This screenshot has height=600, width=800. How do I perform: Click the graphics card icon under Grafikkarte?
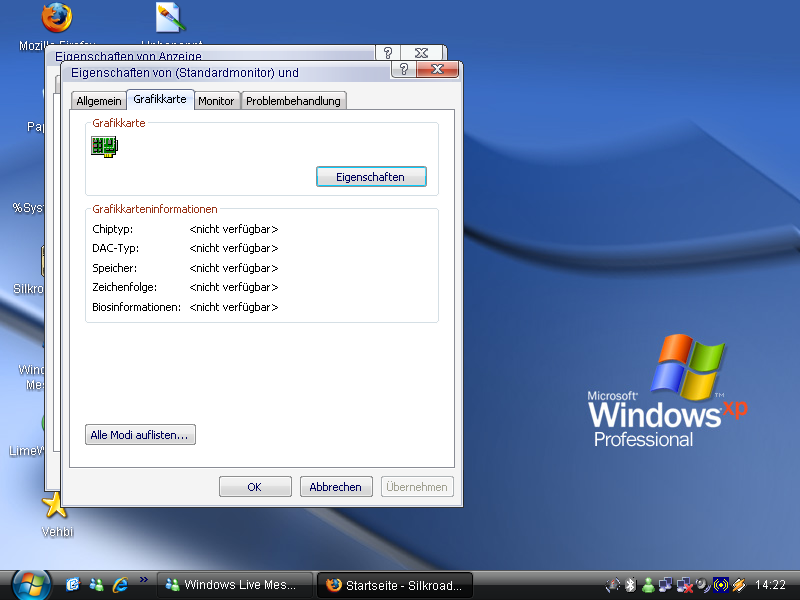point(105,146)
